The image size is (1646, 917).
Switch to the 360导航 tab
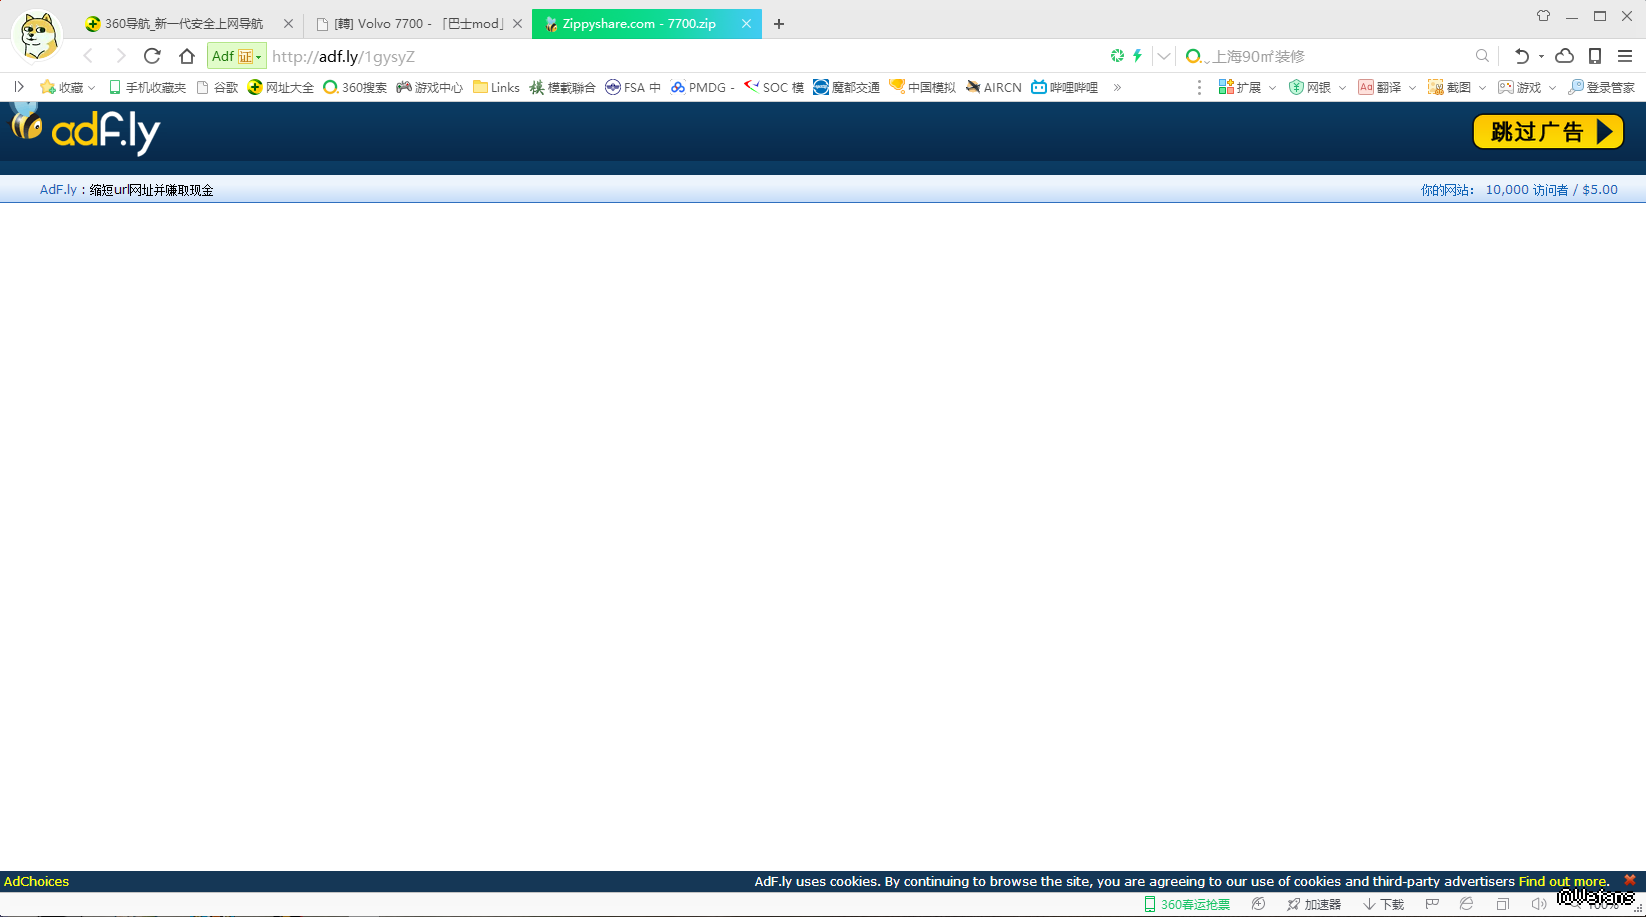[x=190, y=23]
